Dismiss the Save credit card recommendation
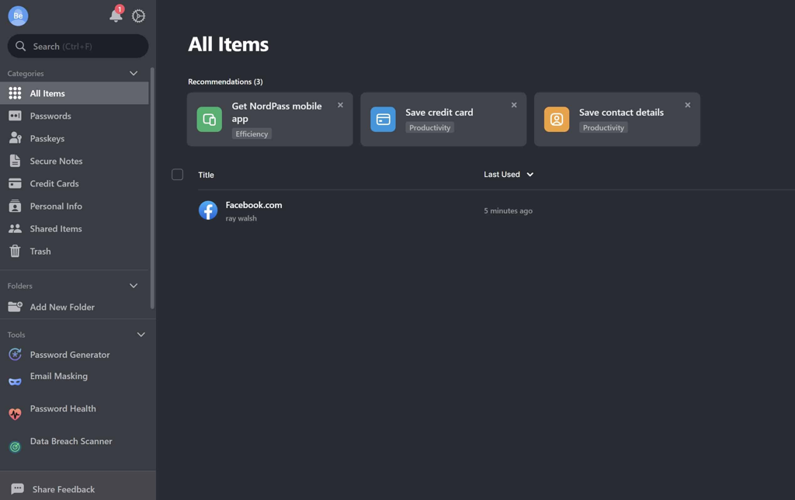Viewport: 795px width, 500px height. (514, 105)
